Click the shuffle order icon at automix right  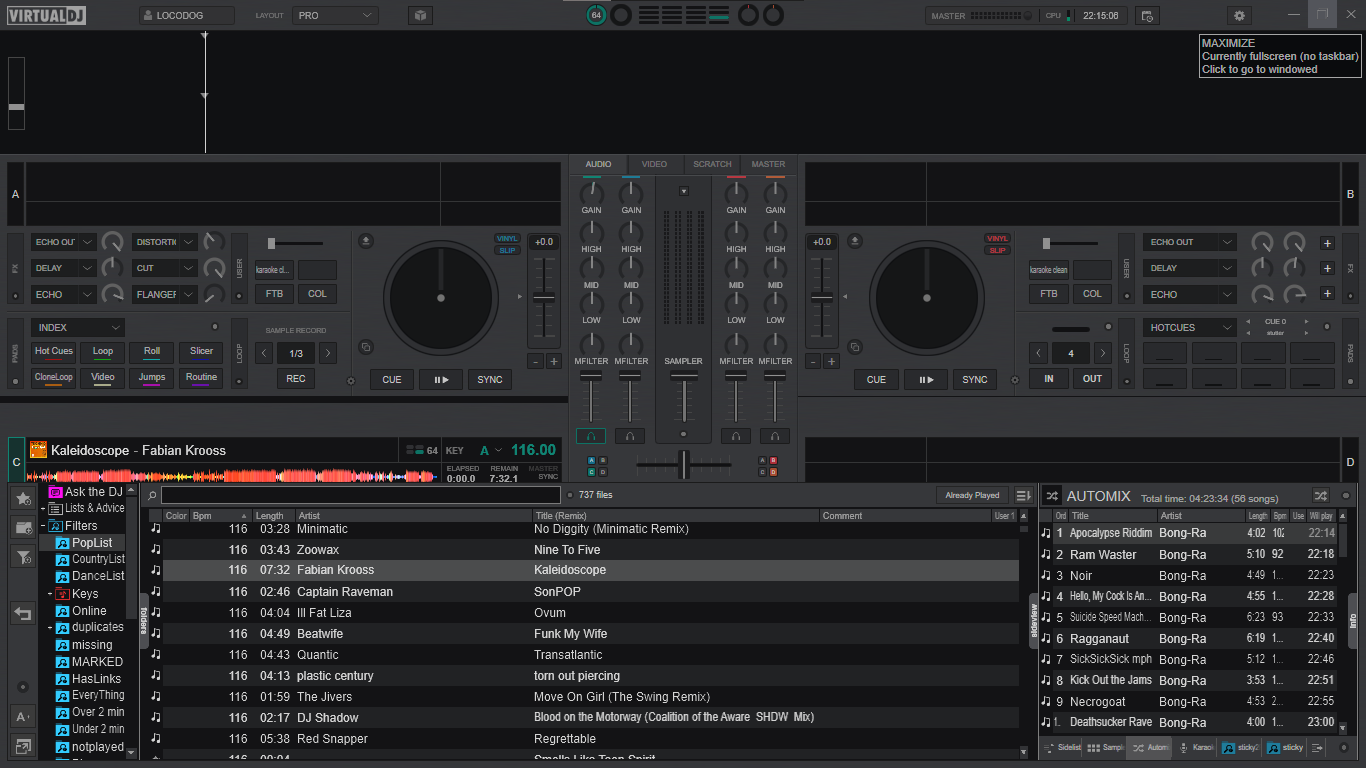(1320, 496)
